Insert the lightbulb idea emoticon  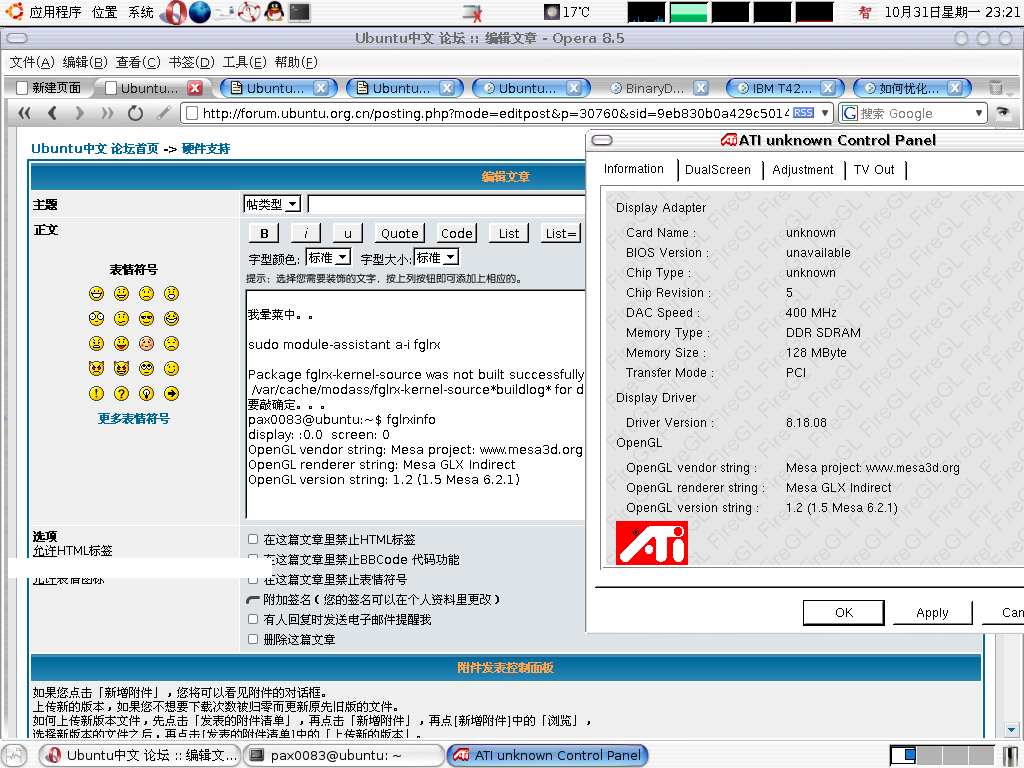(146, 394)
